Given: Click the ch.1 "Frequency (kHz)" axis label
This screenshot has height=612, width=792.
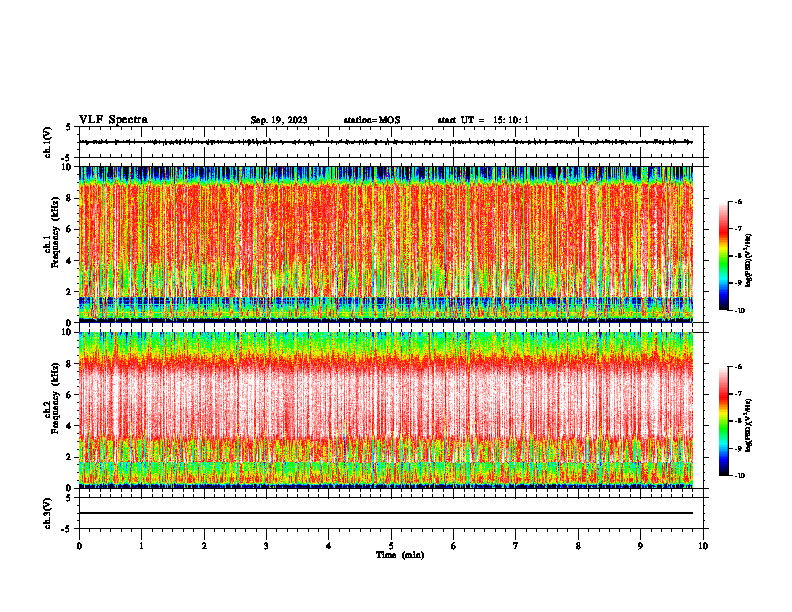Looking at the screenshot, I should 55,232.
